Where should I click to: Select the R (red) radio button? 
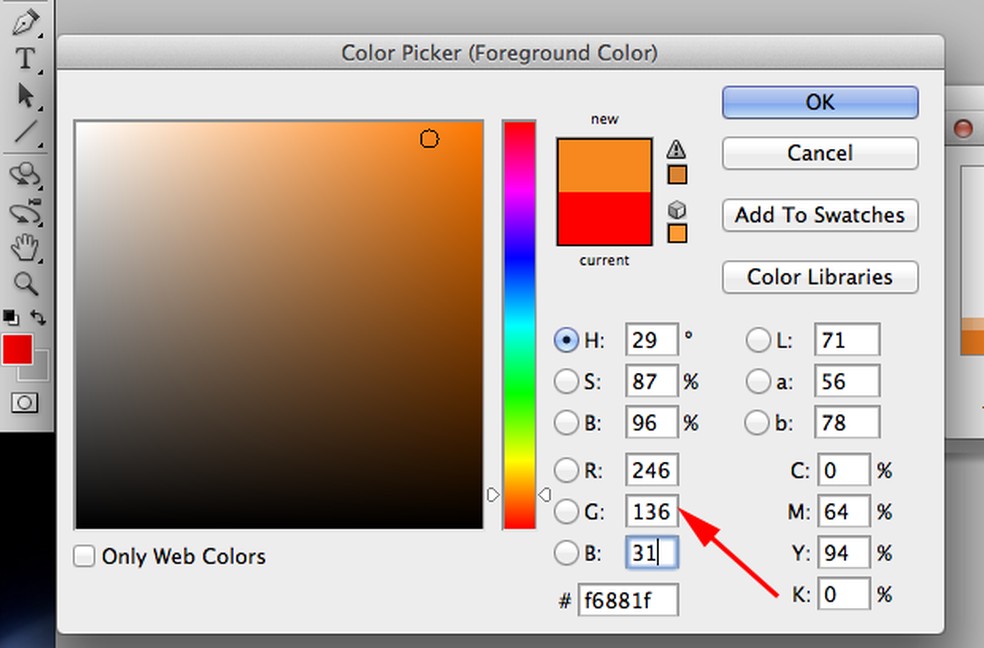[566, 470]
